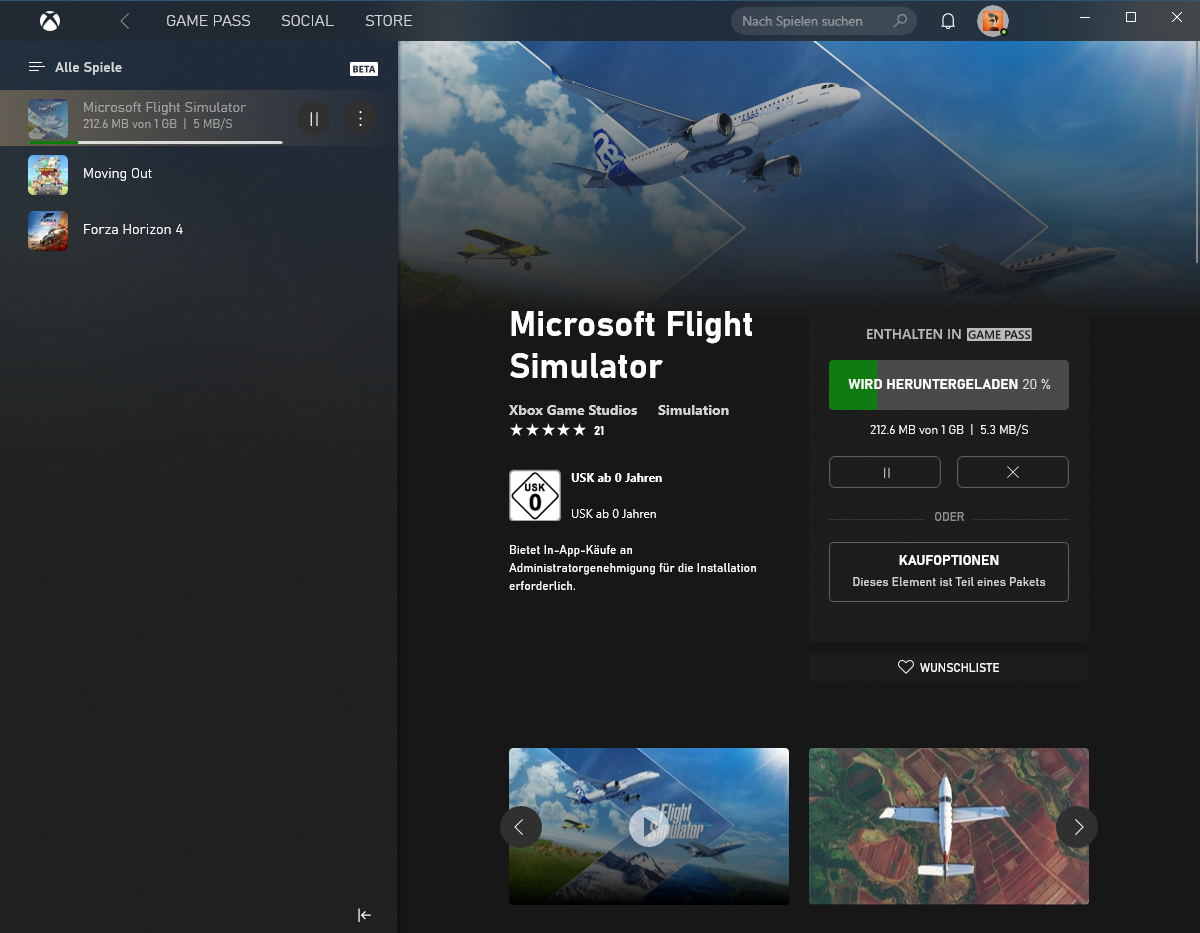Click '212.6 MB von 1 GB | 5.3 MB/S' text
Screen dimensions: 1200x933
(949, 430)
